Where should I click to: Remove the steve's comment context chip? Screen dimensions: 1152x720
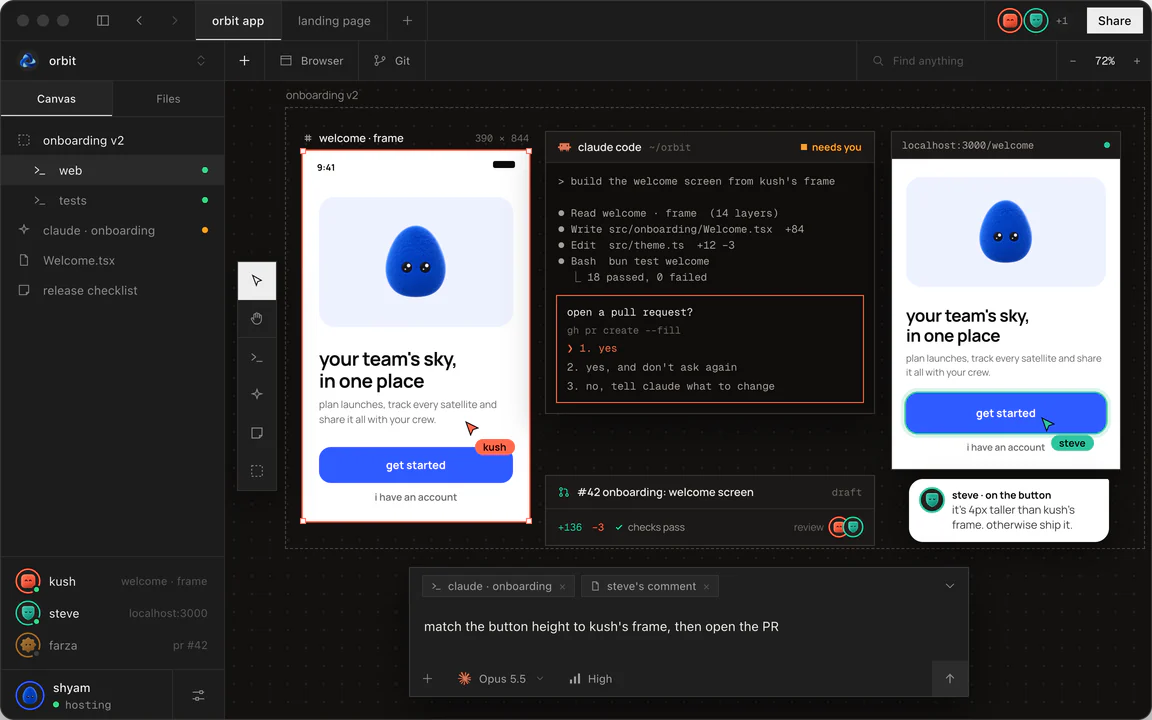pyautogui.click(x=706, y=586)
